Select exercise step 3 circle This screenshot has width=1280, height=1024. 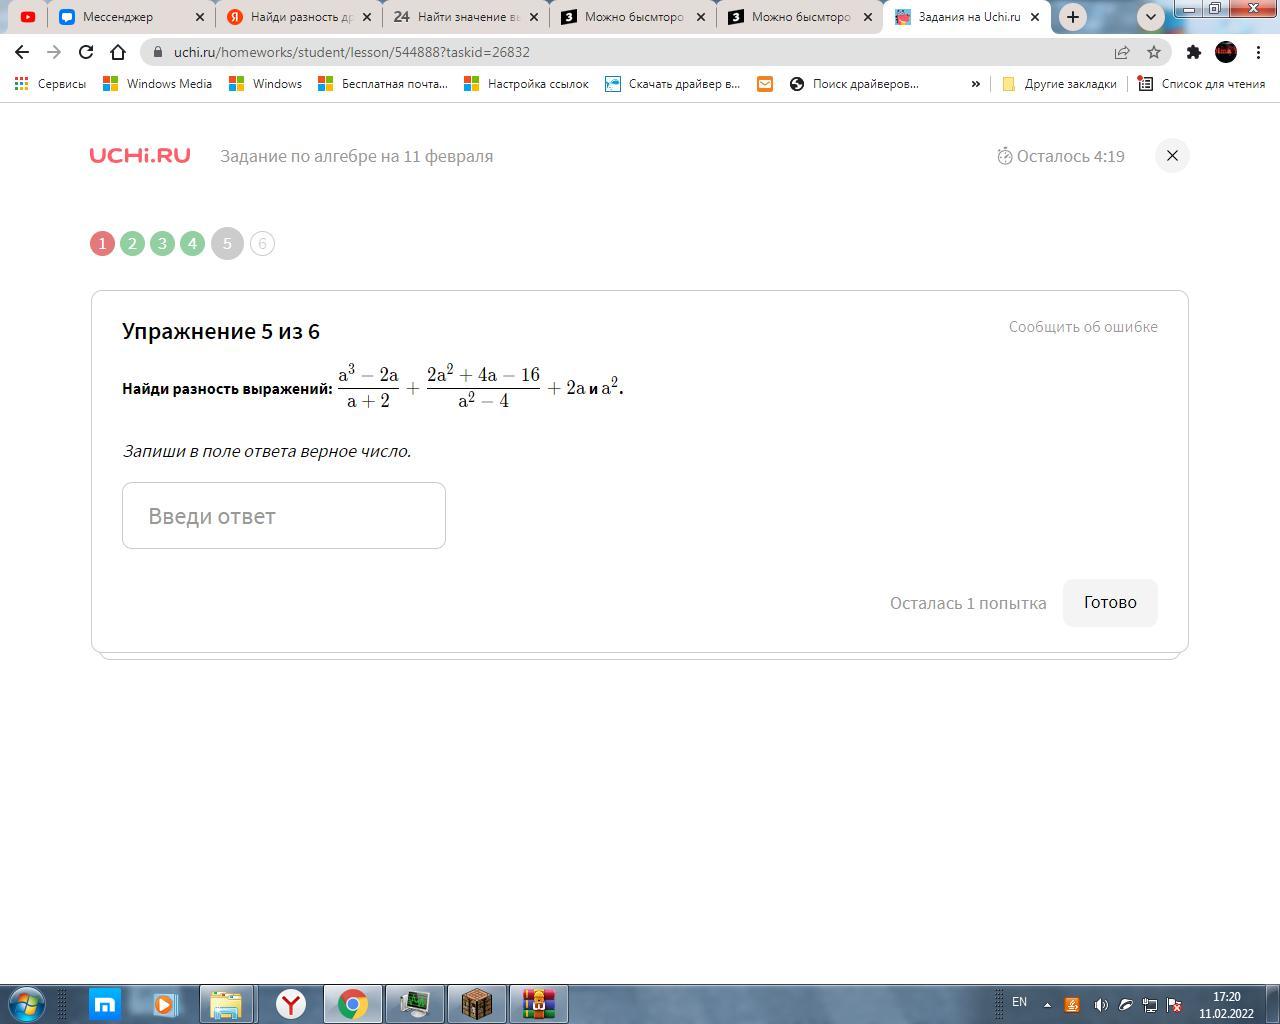(x=162, y=244)
